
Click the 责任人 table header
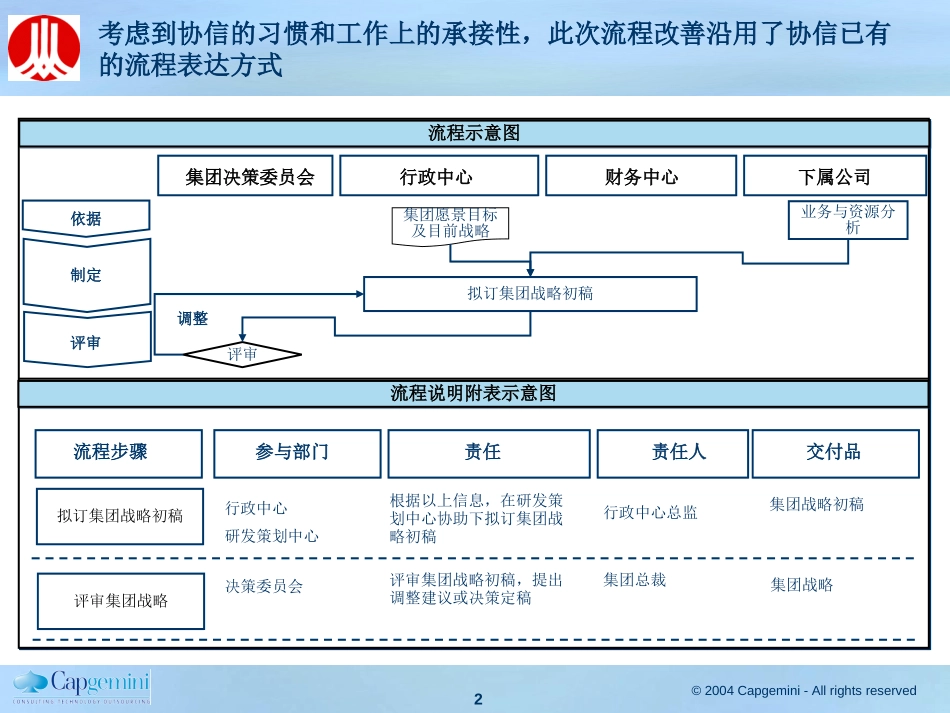(673, 454)
